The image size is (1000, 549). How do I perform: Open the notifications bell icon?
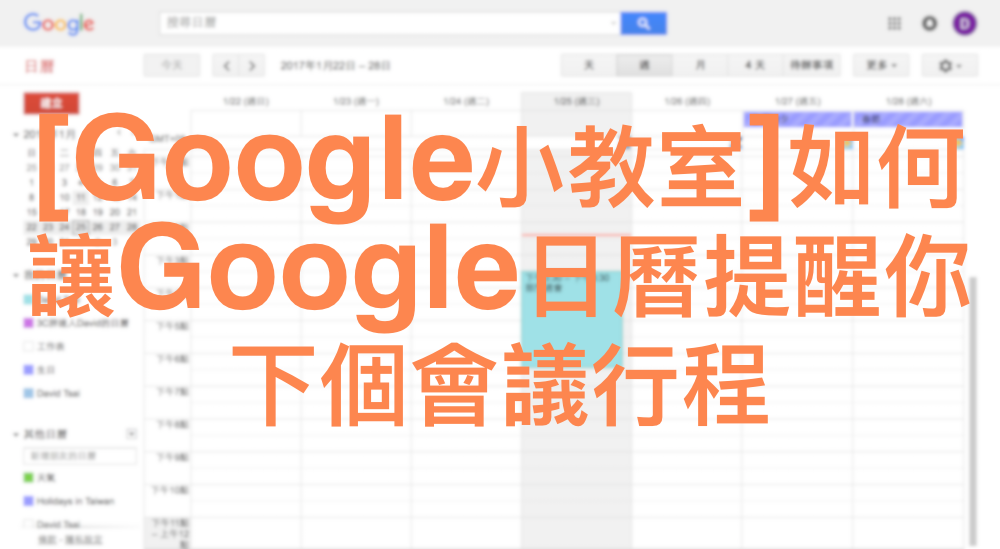pos(929,24)
